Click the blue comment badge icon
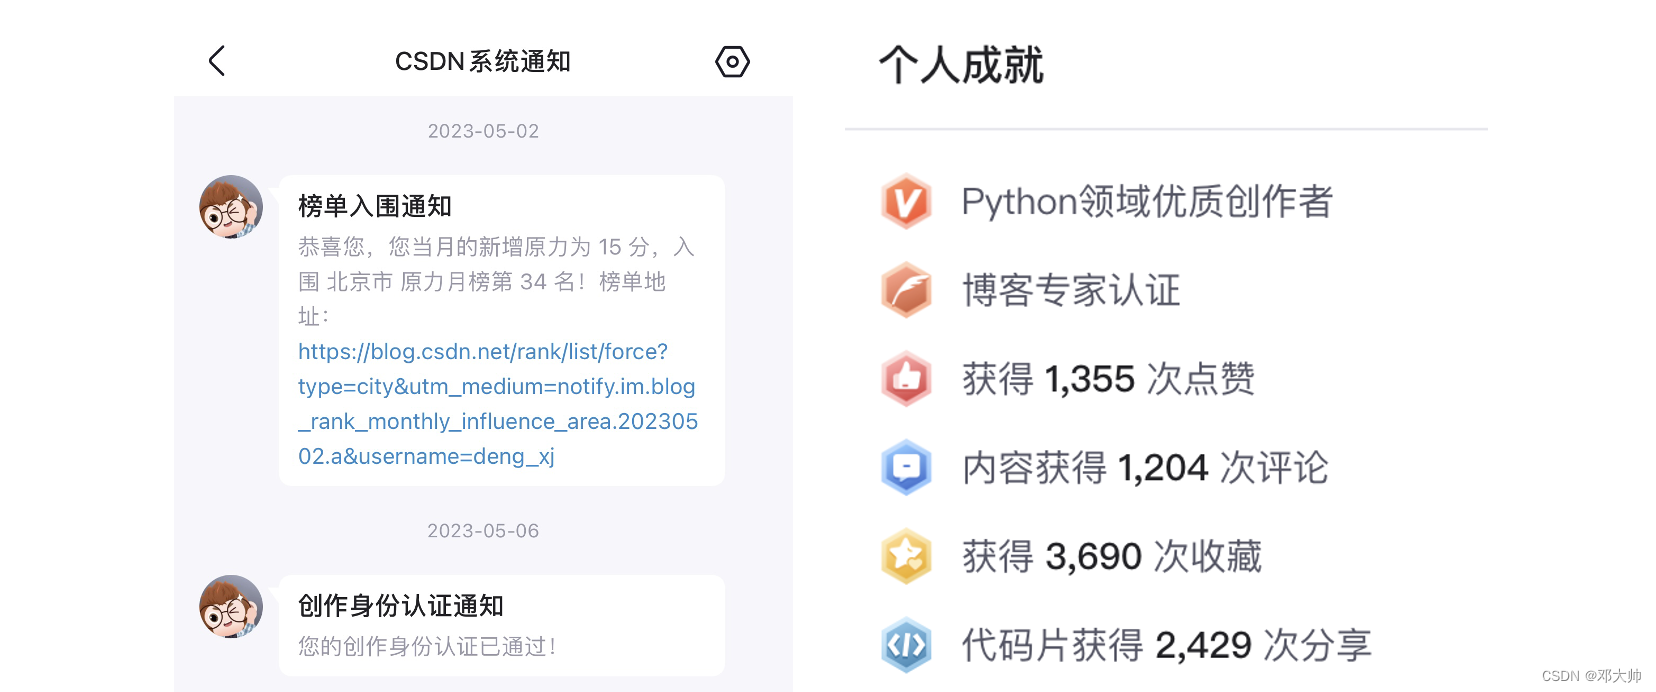1656x692 pixels. pos(907,467)
